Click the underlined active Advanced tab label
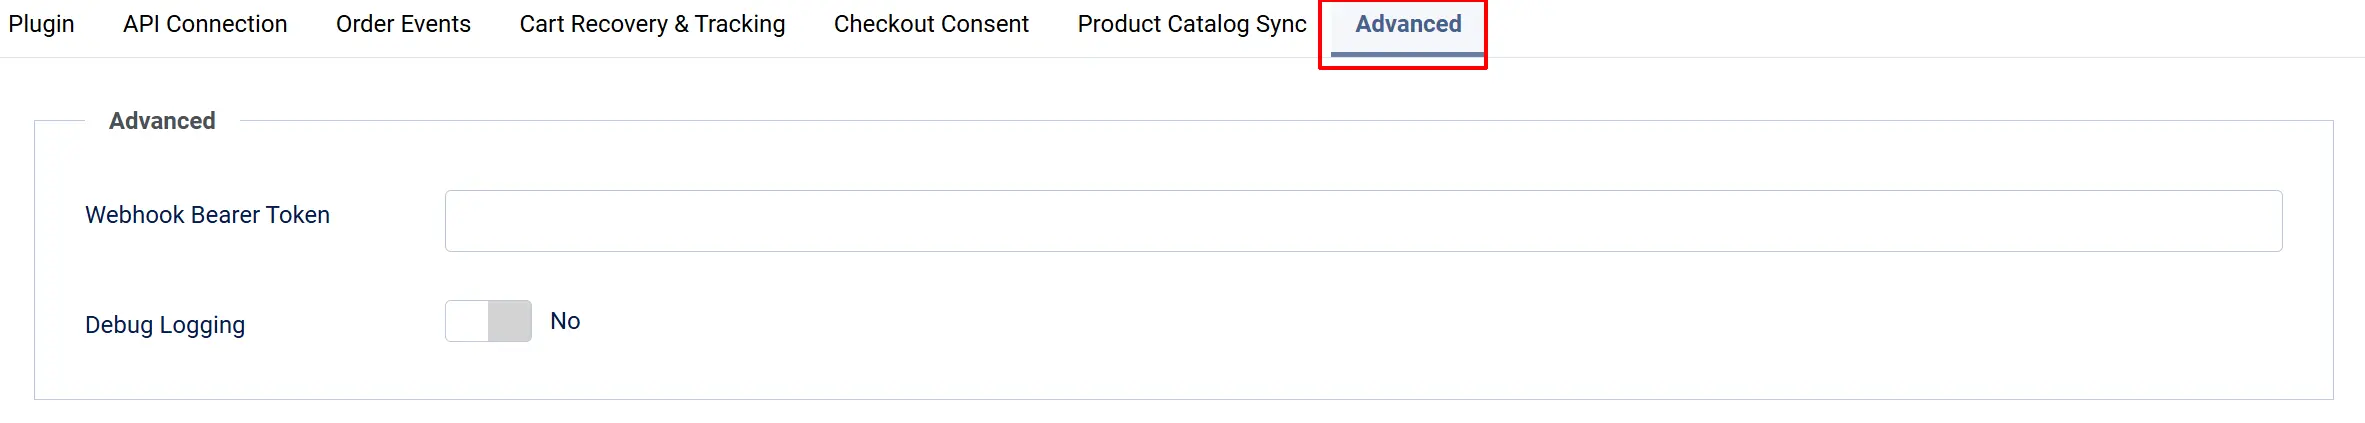The width and height of the screenshot is (2365, 423). (x=1408, y=24)
